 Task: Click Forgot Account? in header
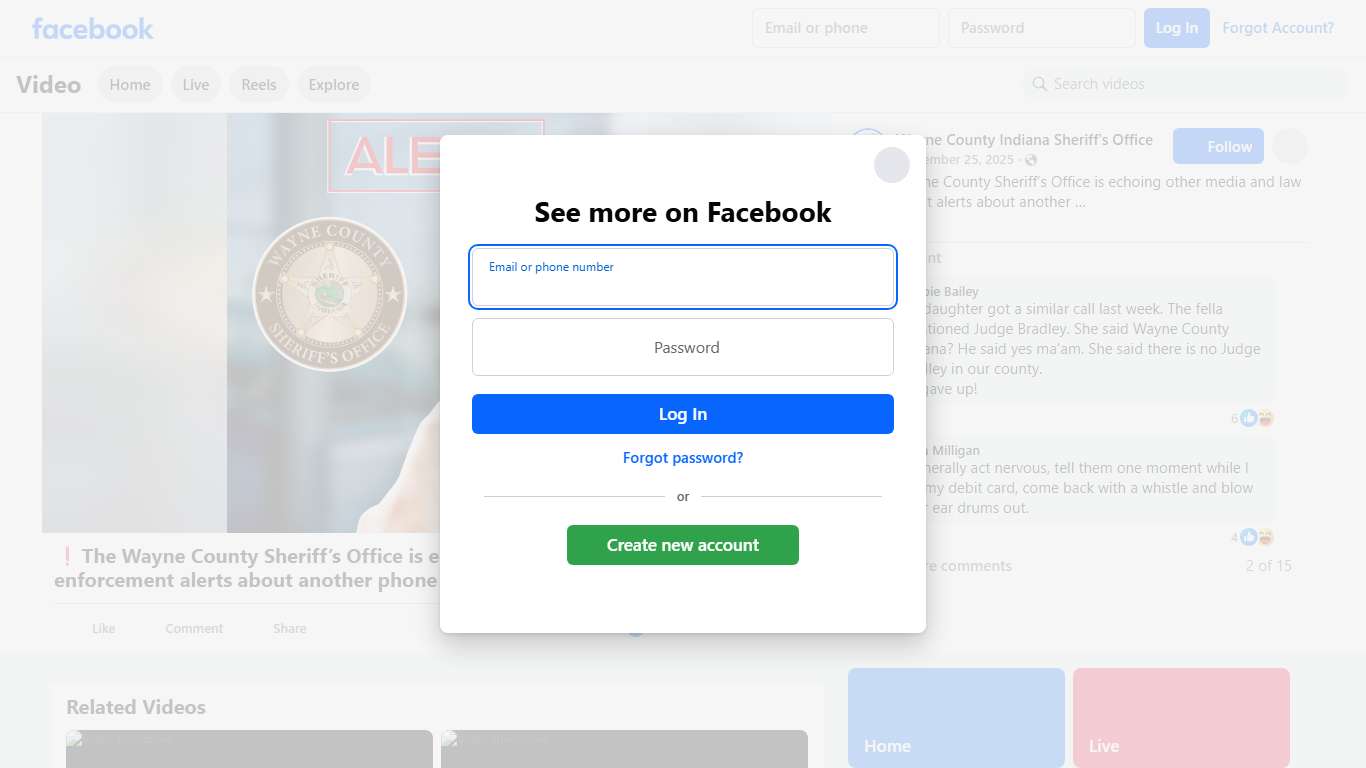1278,28
